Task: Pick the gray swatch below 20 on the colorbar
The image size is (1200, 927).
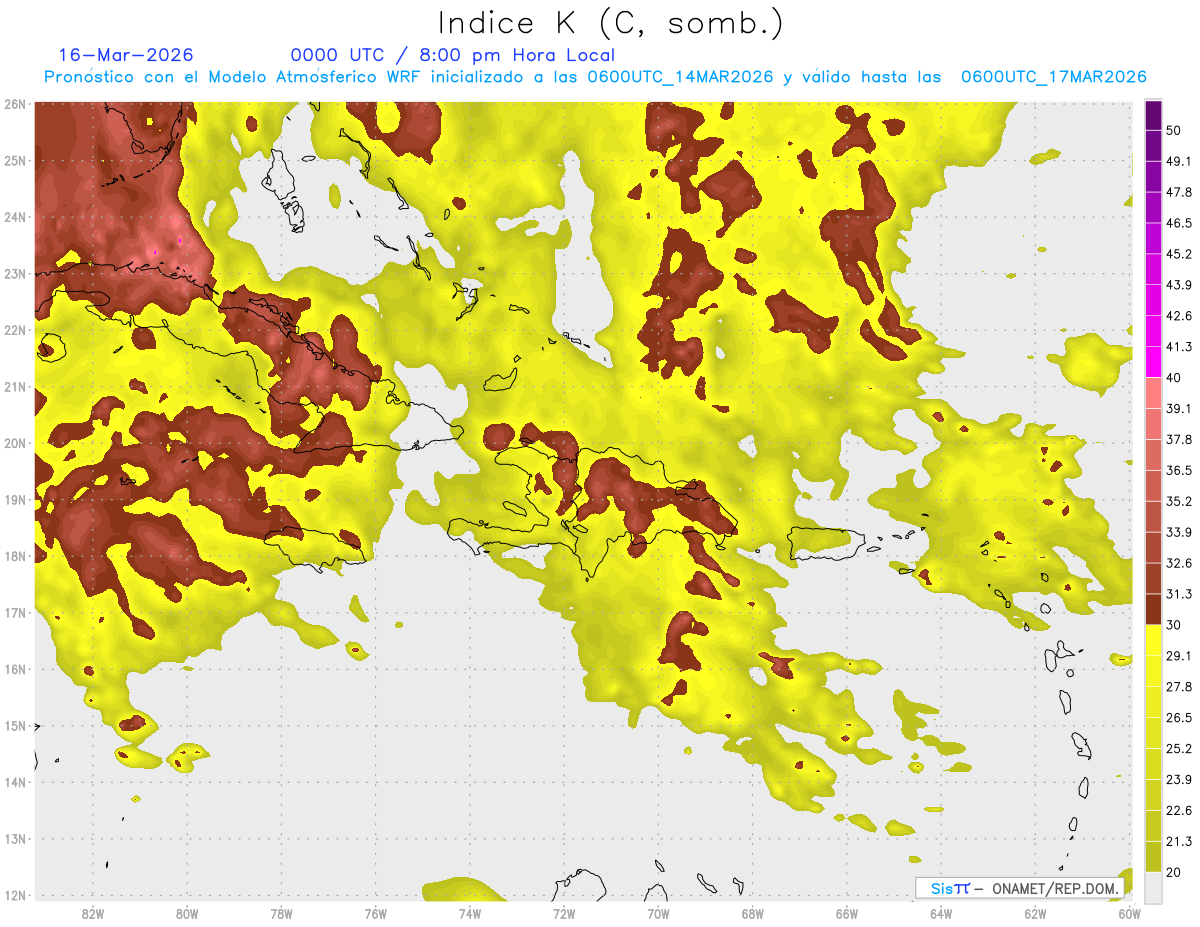Action: point(1153,887)
